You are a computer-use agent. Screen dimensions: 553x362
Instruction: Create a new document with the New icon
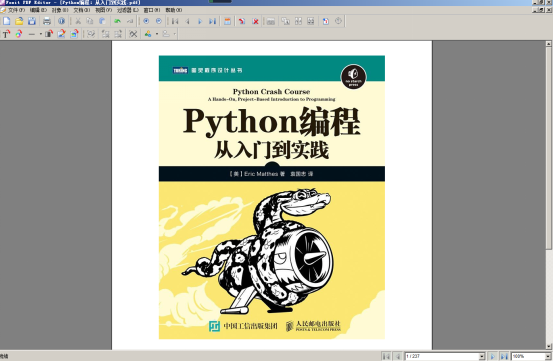[6, 21]
